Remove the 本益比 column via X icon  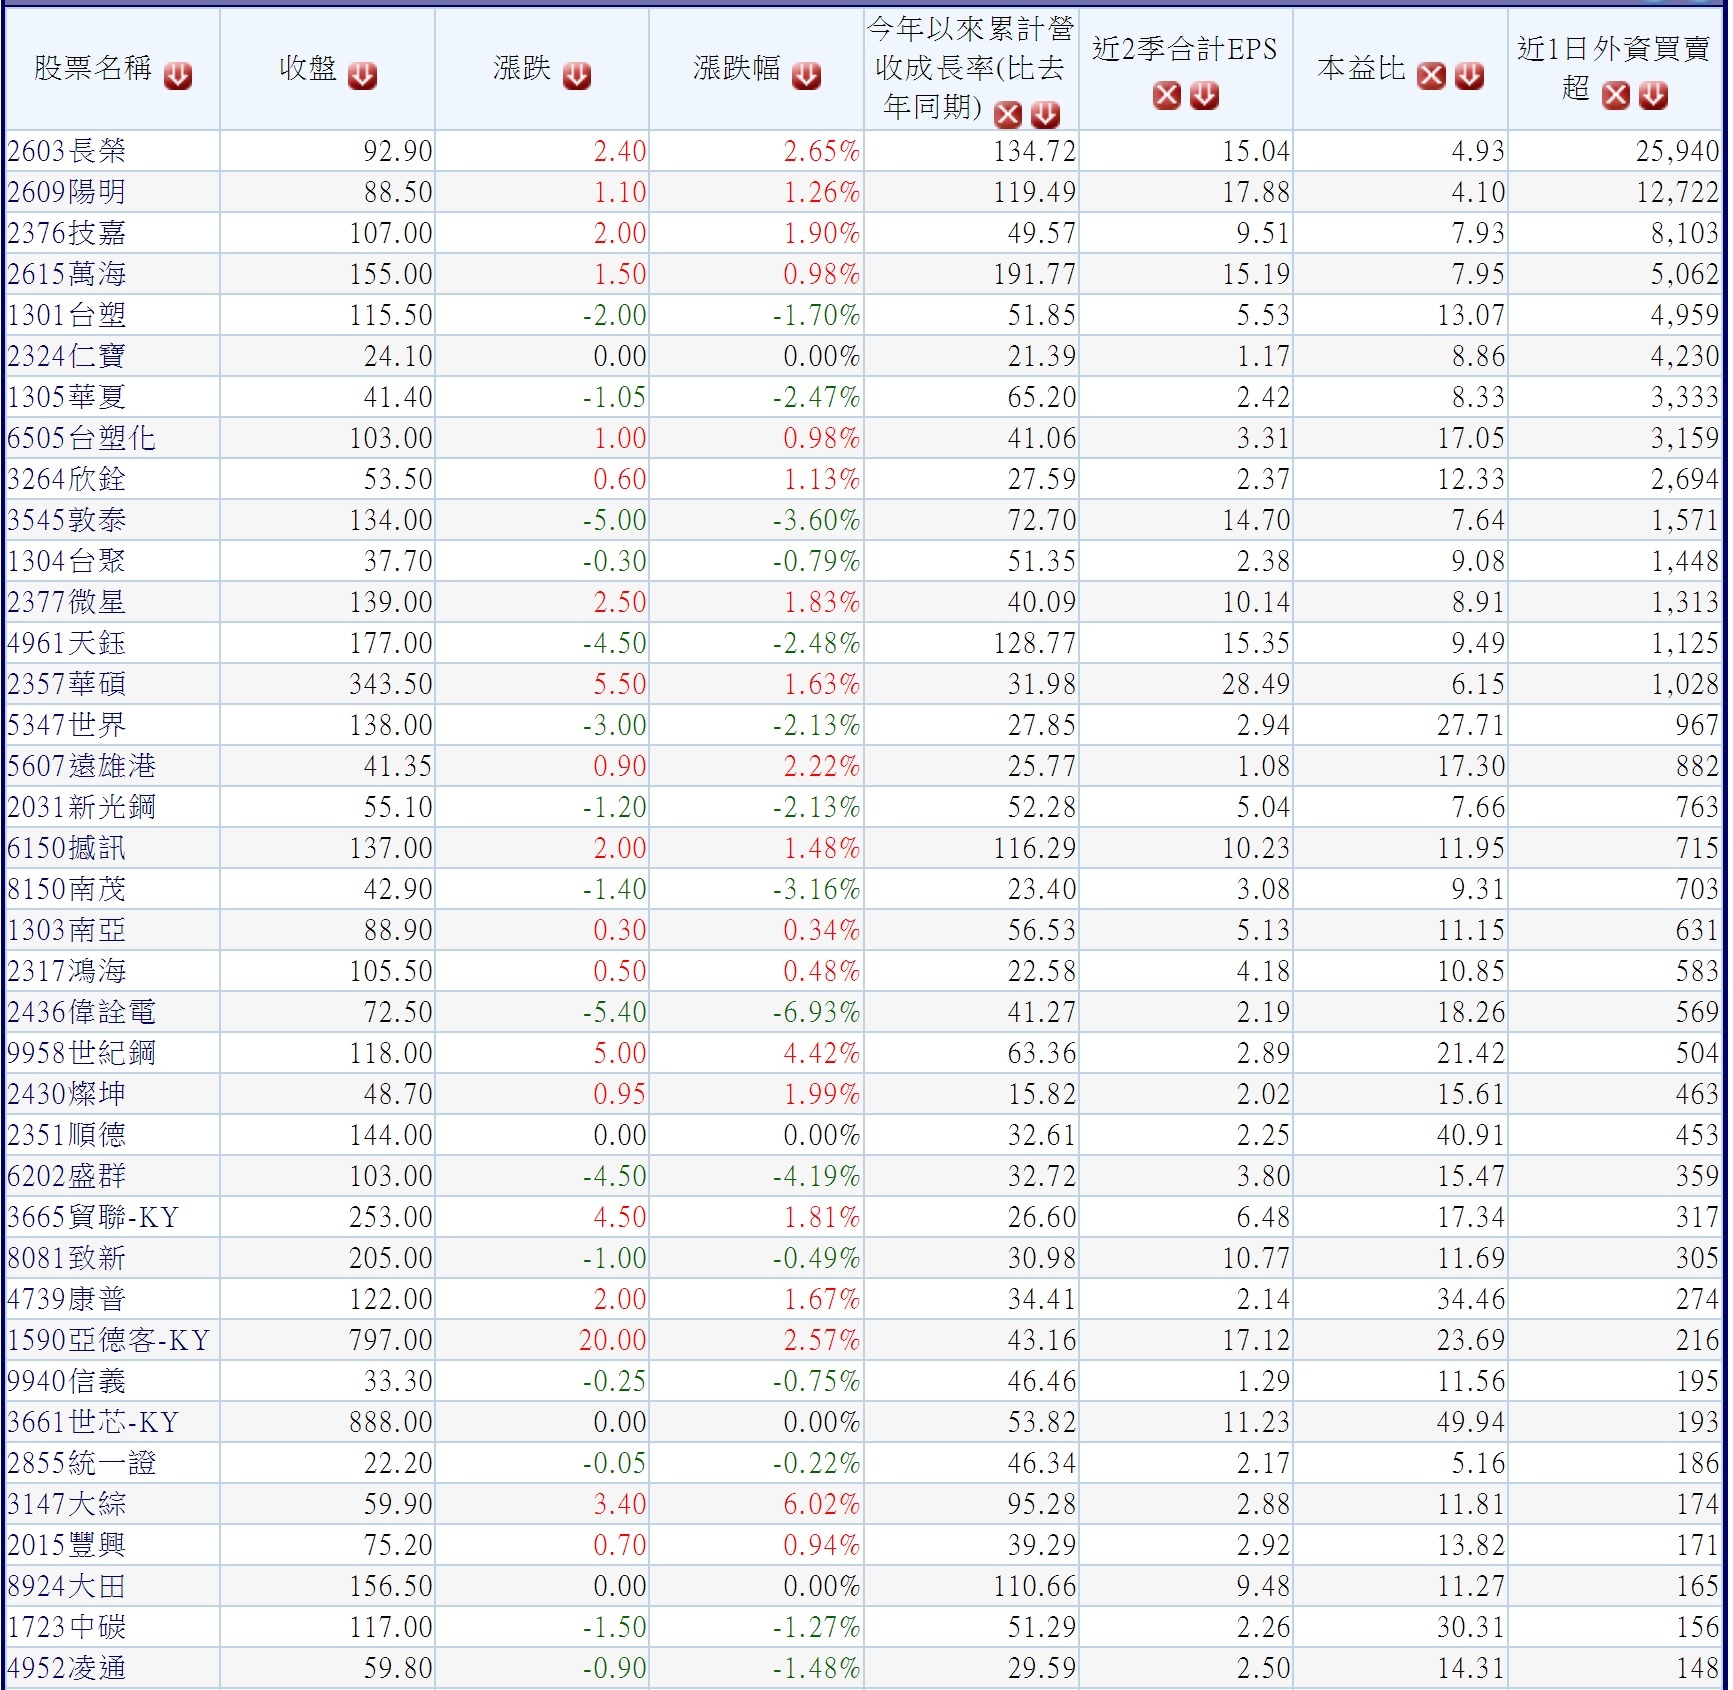(1431, 75)
